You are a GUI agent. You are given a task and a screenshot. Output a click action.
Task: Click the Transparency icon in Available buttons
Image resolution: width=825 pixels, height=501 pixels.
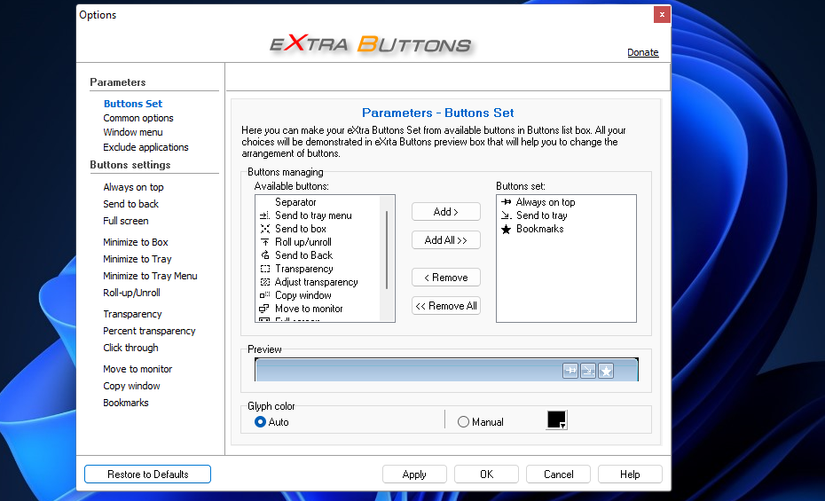click(x=265, y=269)
